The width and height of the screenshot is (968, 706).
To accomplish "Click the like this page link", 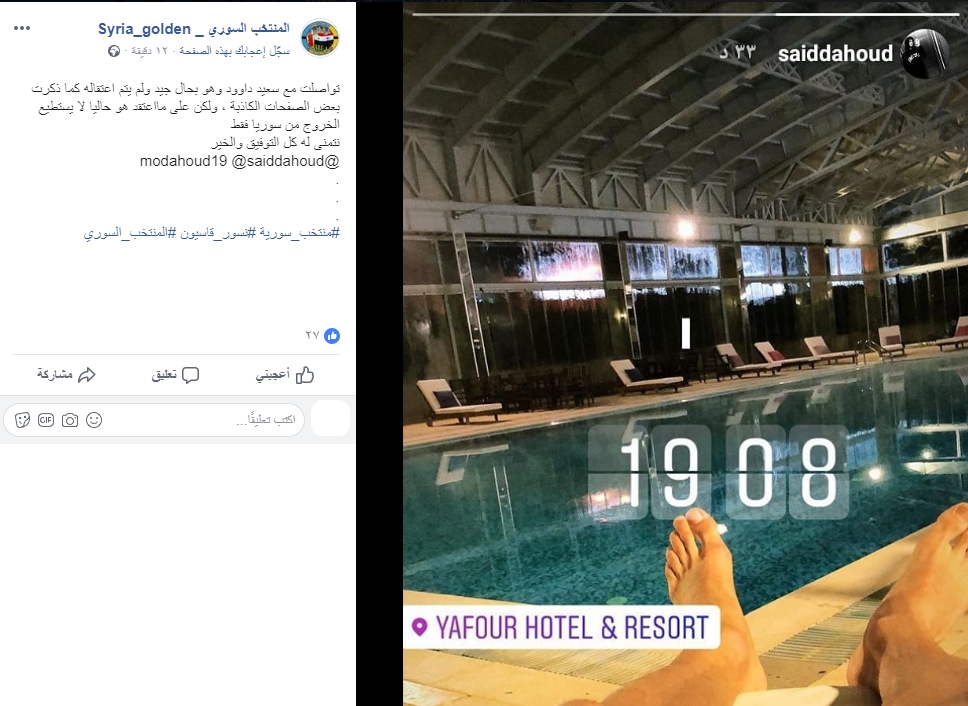I will click(x=235, y=51).
